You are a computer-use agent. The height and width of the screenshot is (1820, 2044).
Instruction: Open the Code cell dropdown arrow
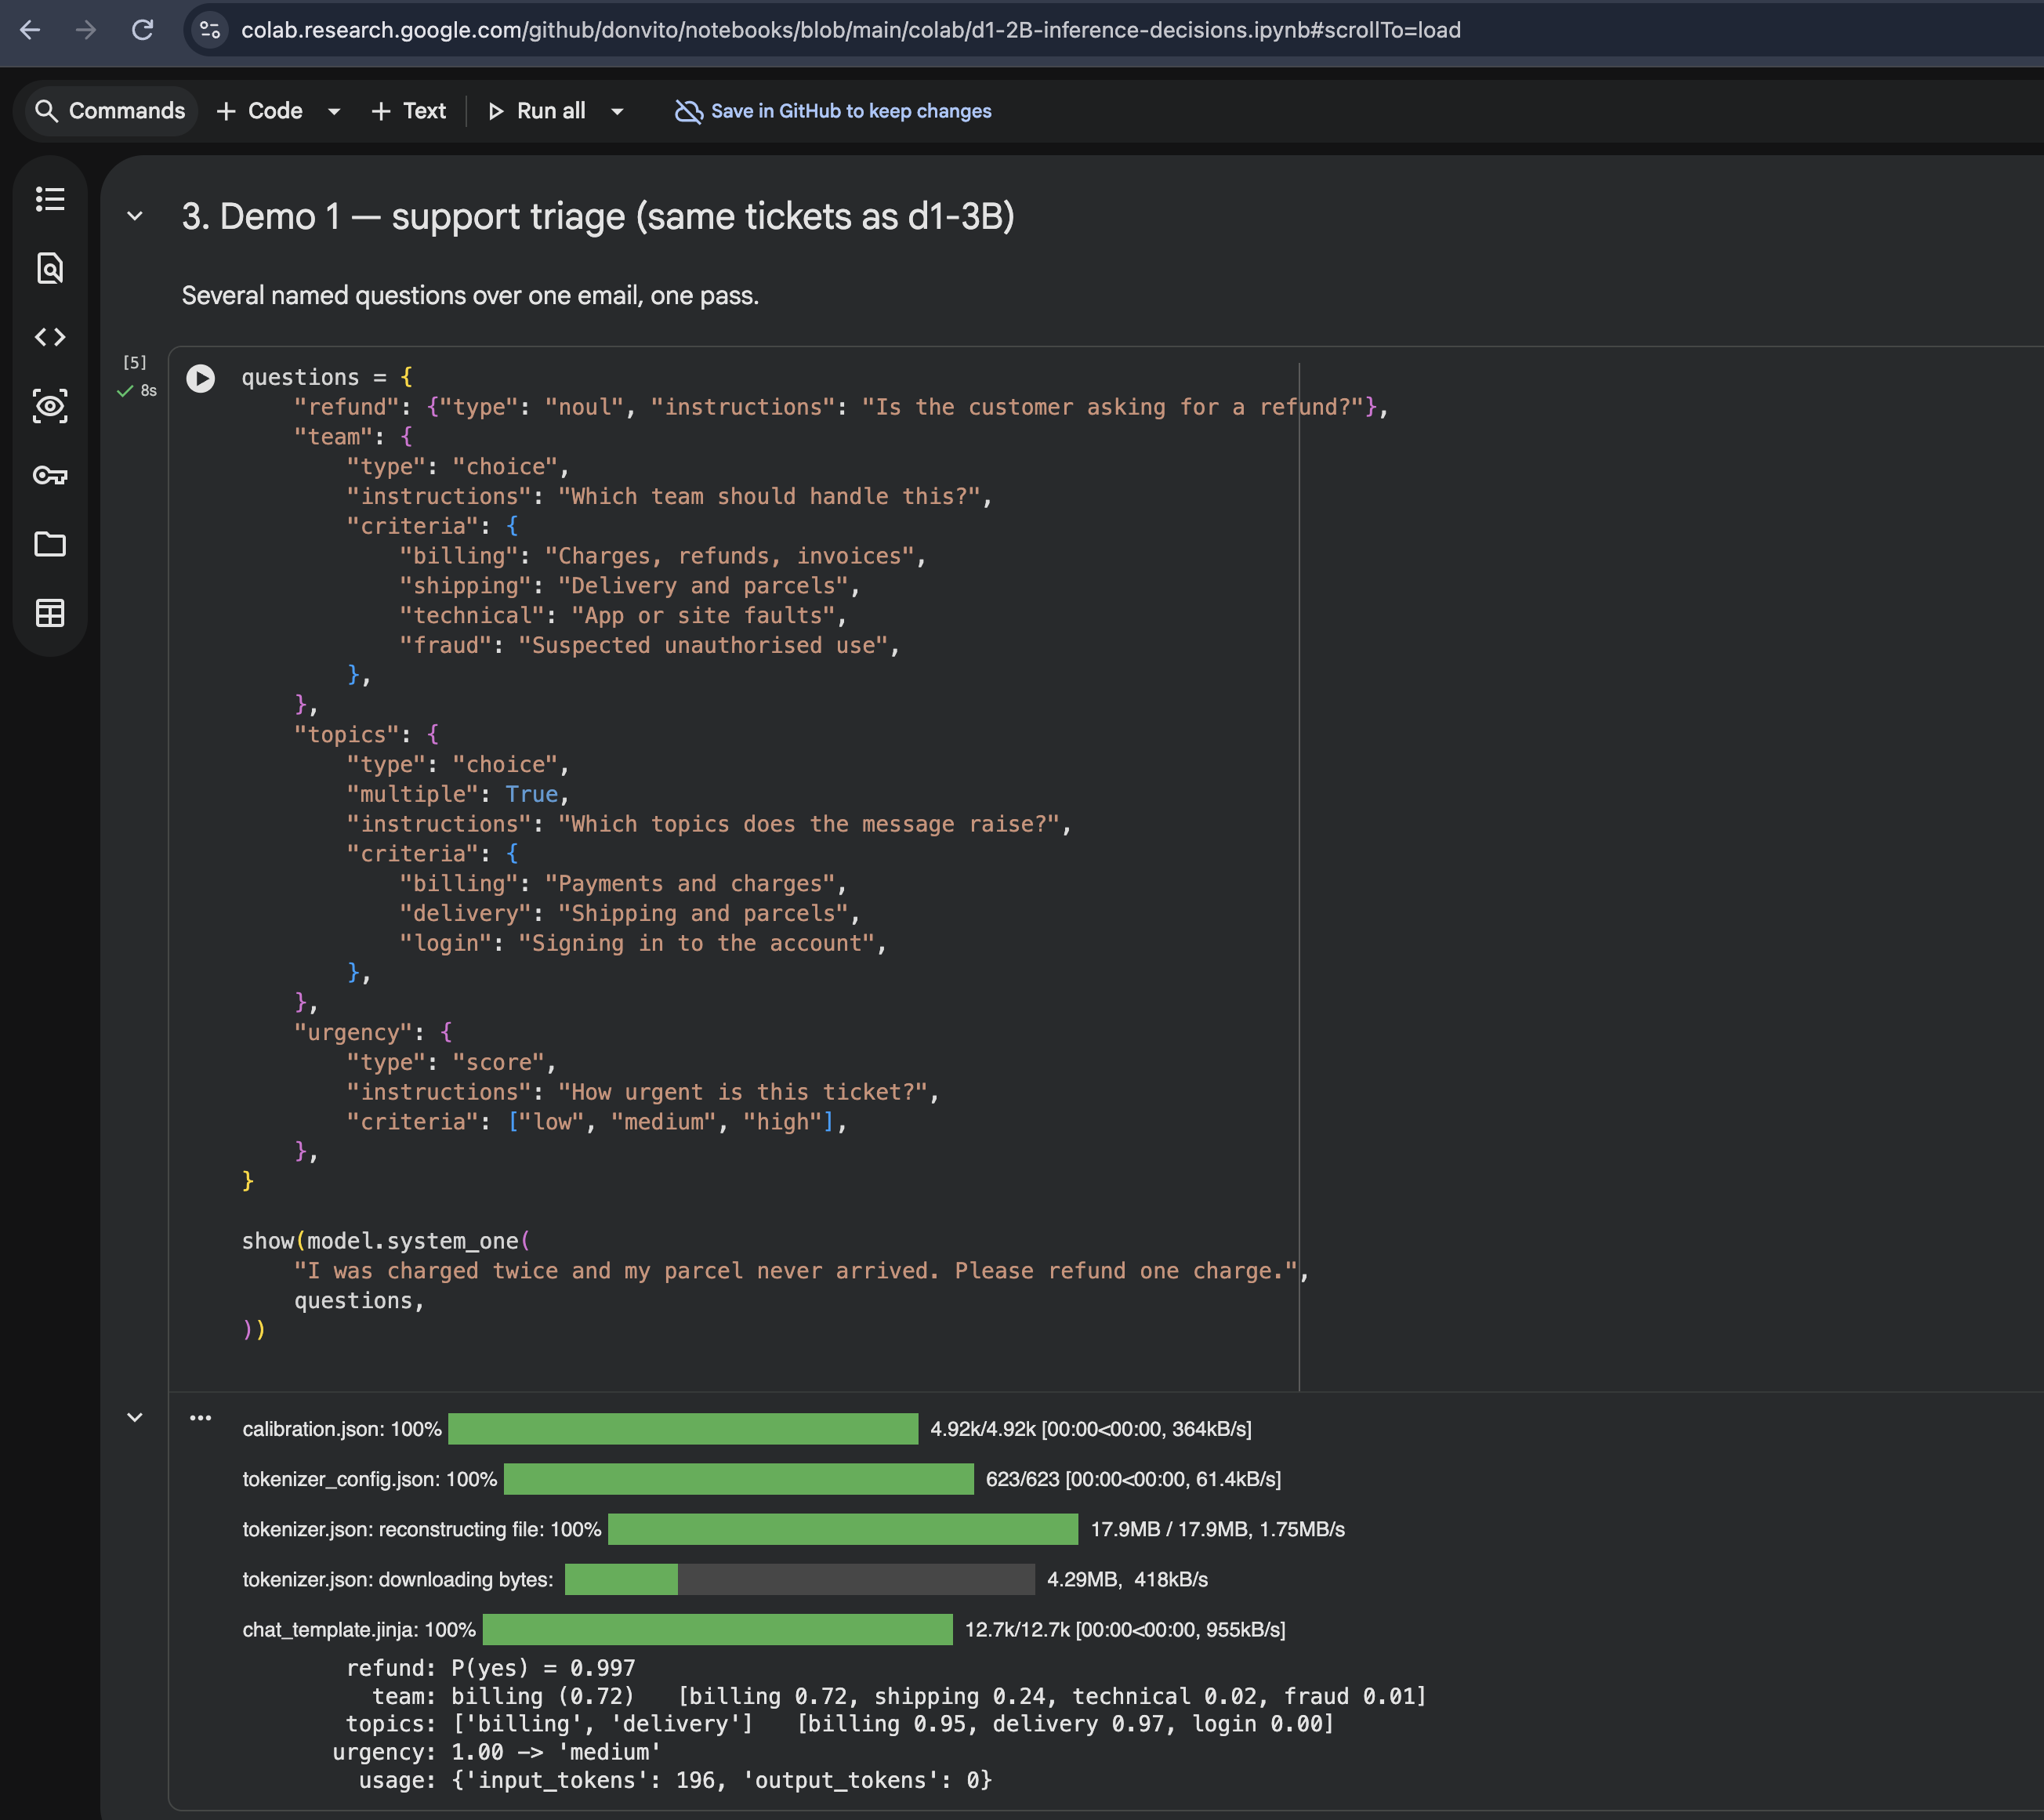tap(334, 111)
